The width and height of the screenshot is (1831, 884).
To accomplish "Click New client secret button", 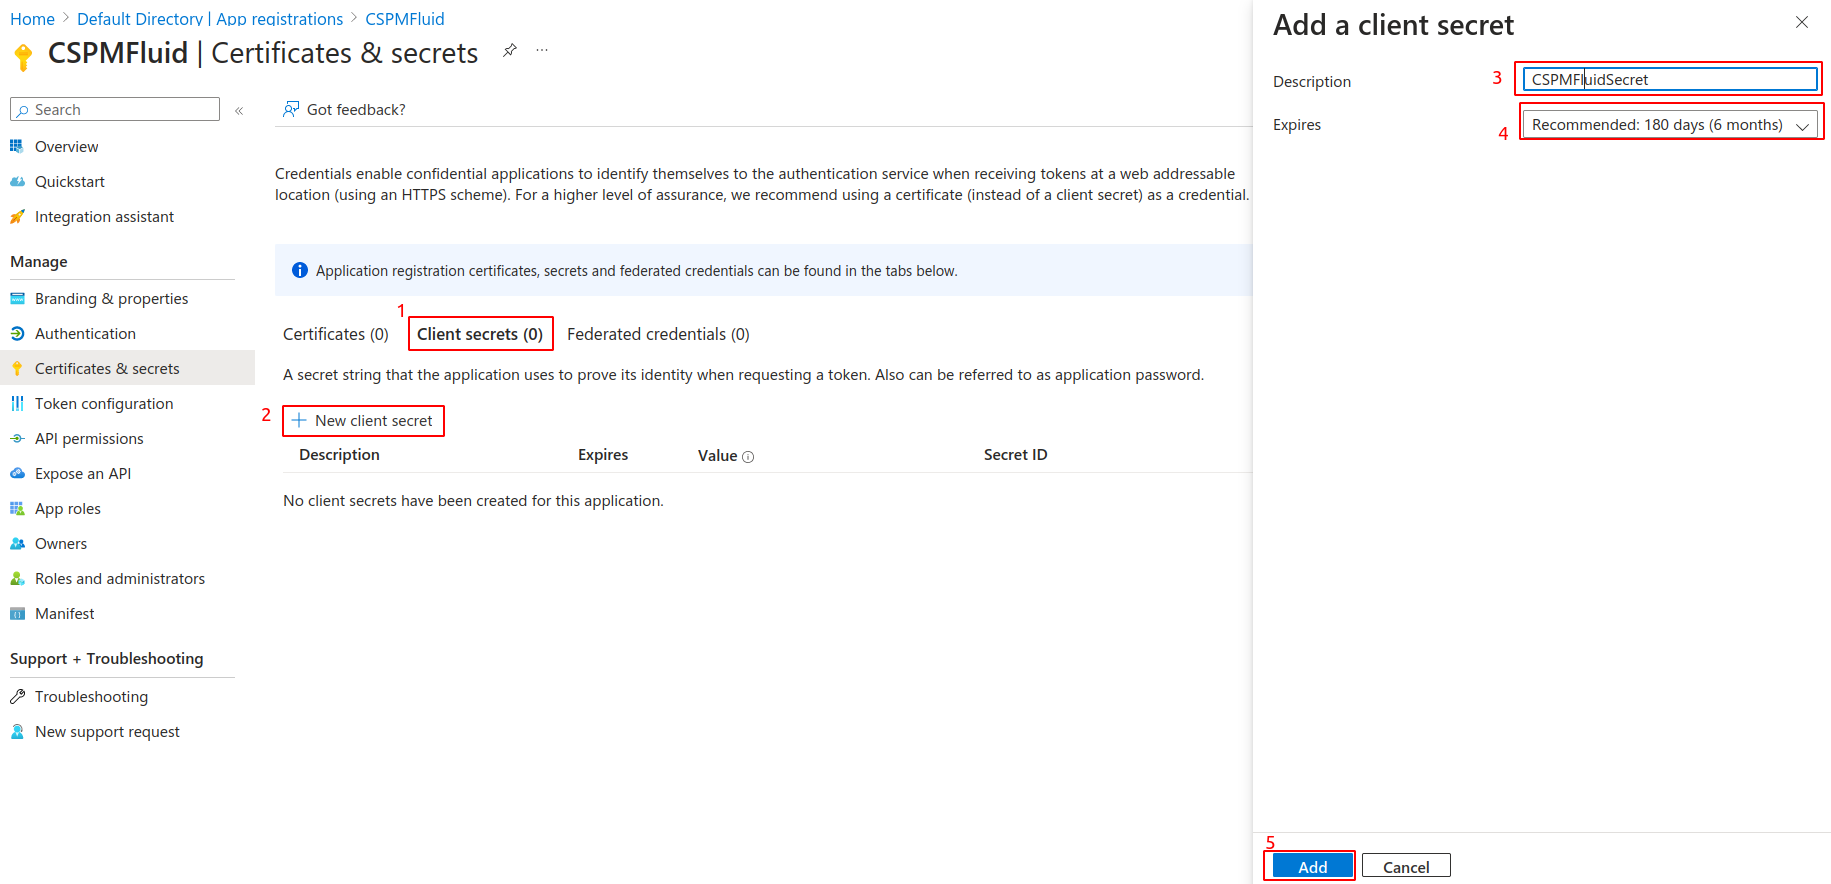I will (x=363, y=420).
